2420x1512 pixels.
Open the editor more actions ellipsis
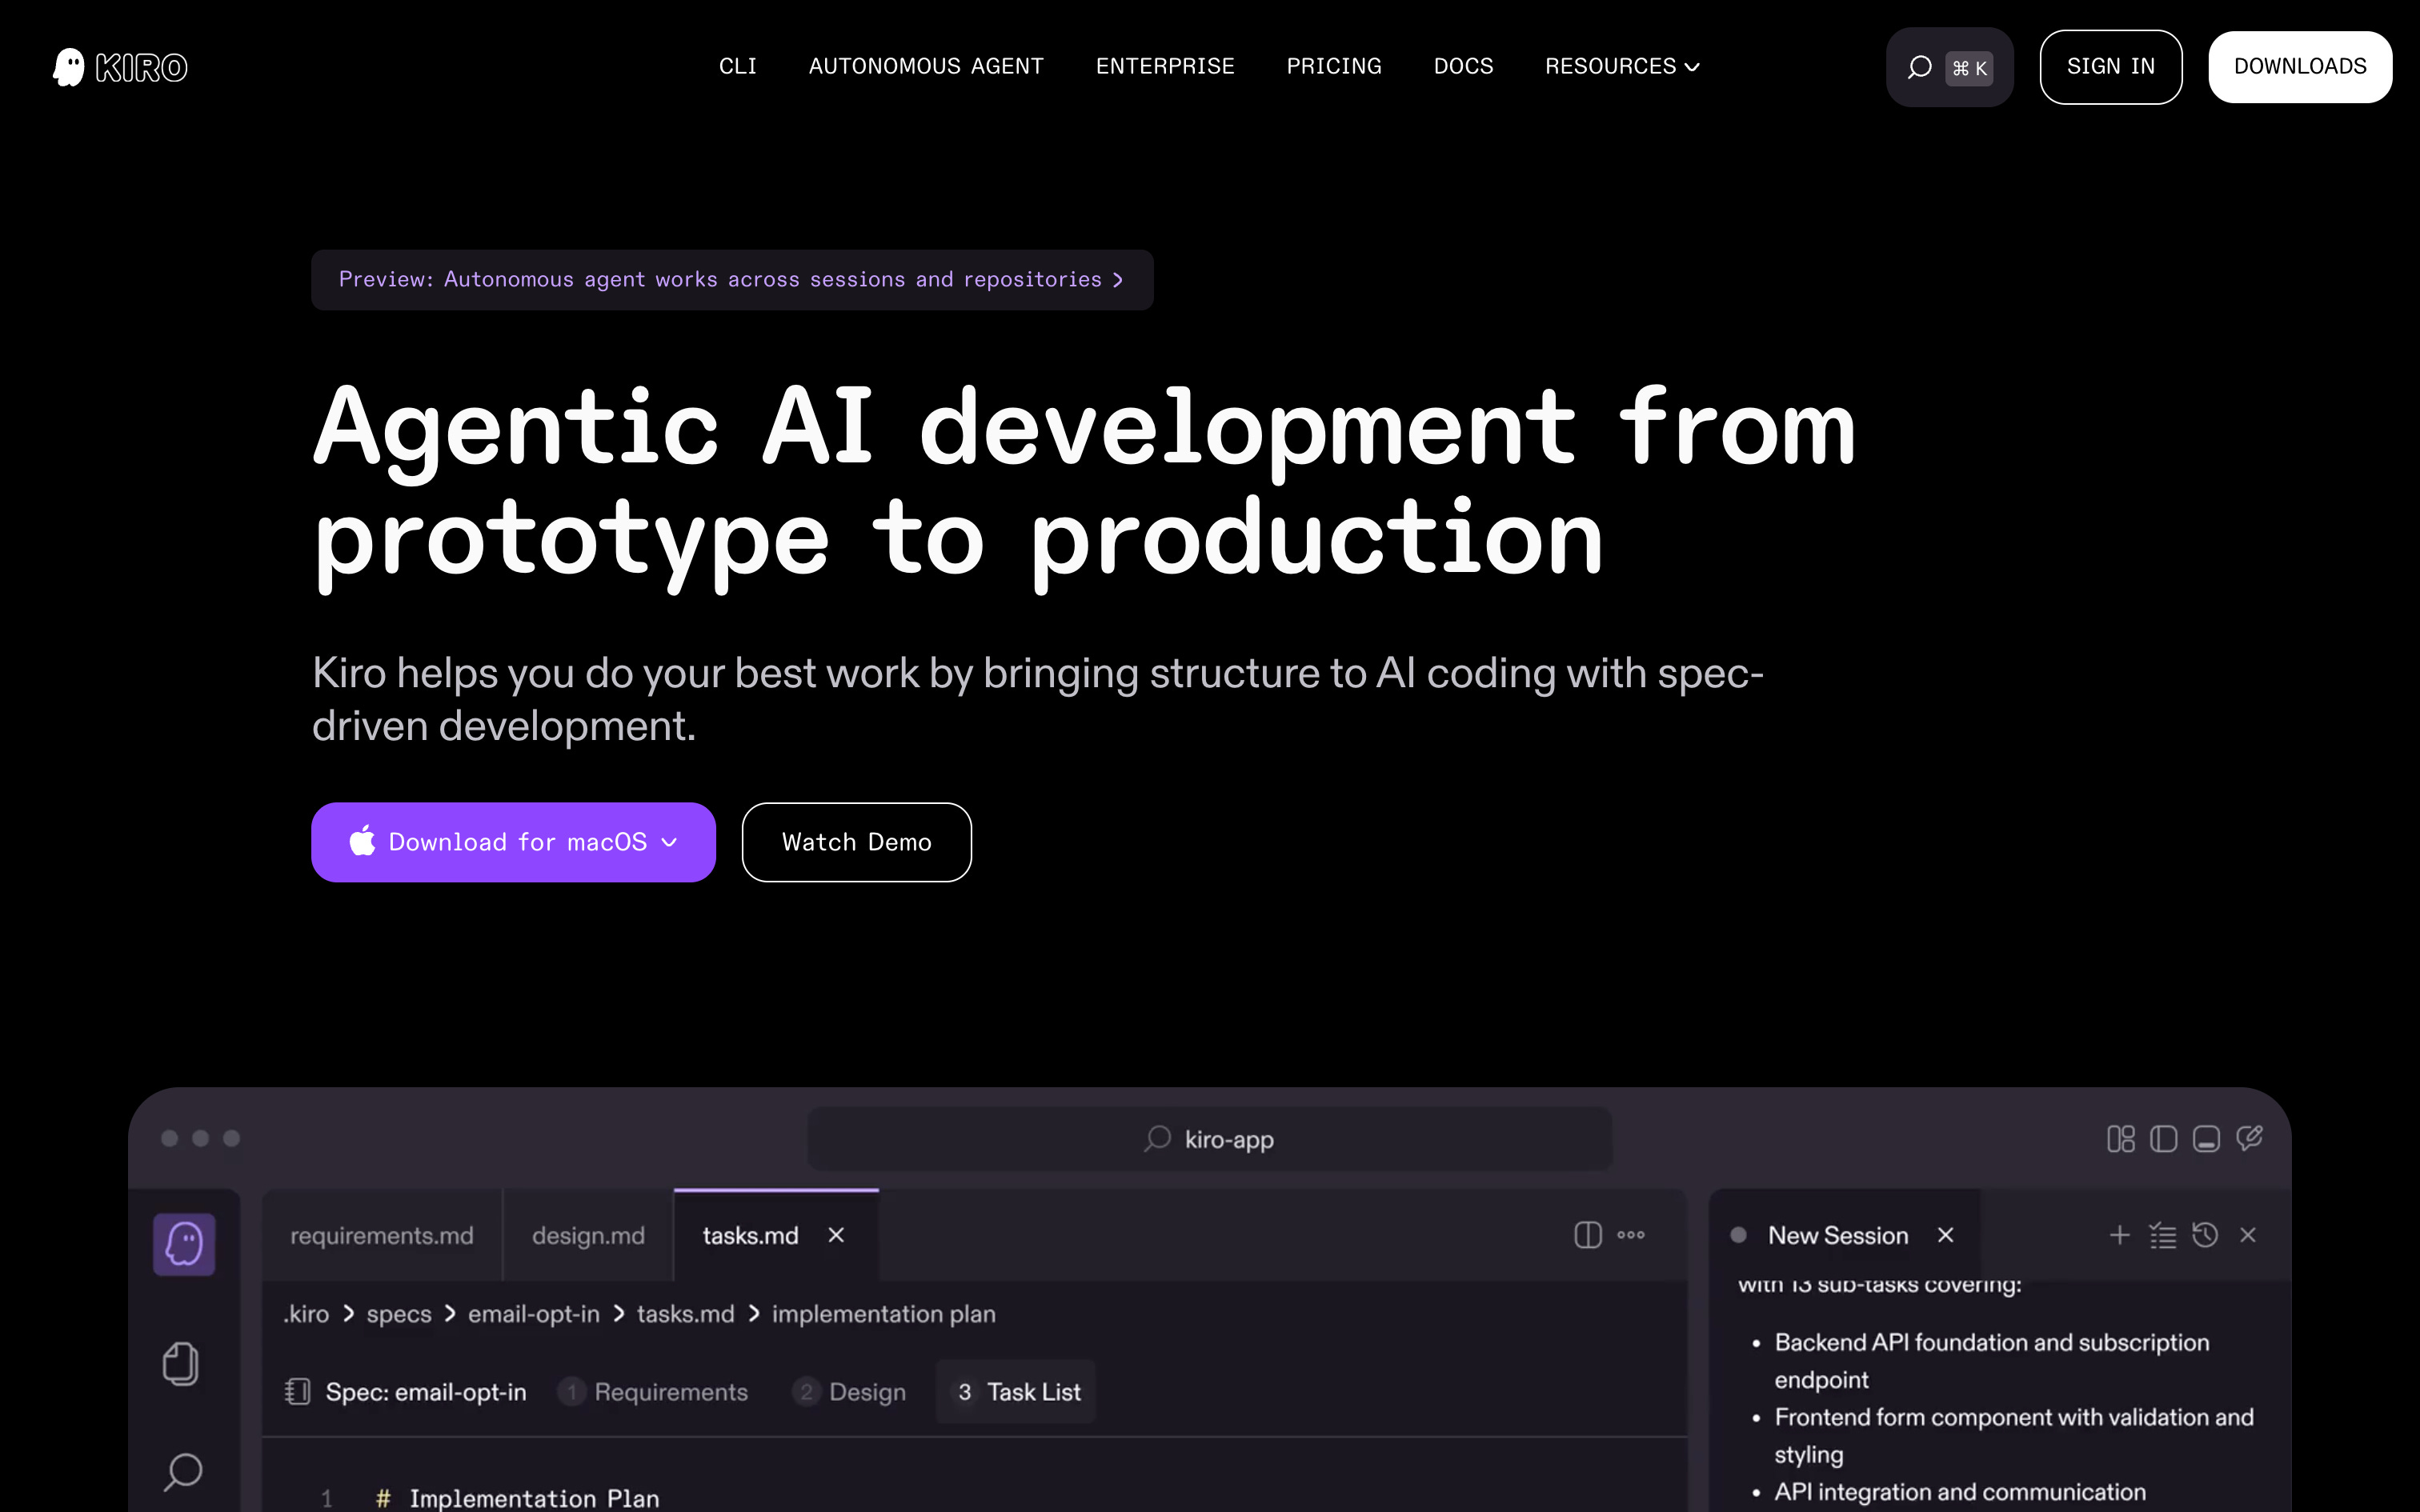(1631, 1235)
